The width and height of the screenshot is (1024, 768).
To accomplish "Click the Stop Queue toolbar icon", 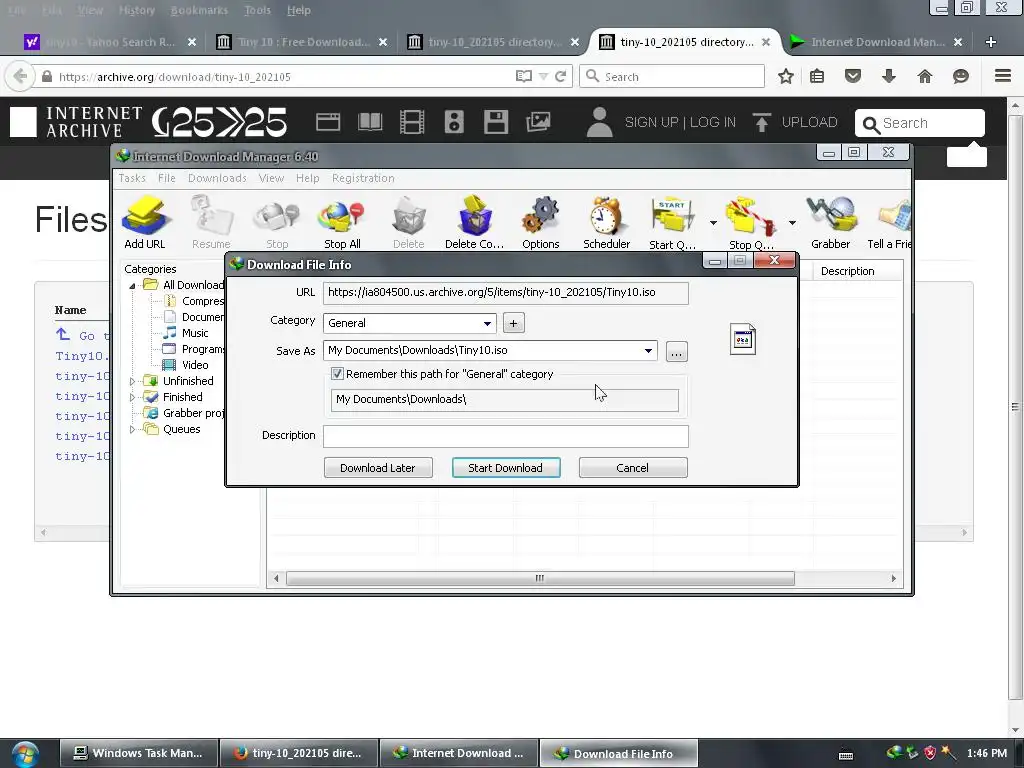I will coord(751,222).
